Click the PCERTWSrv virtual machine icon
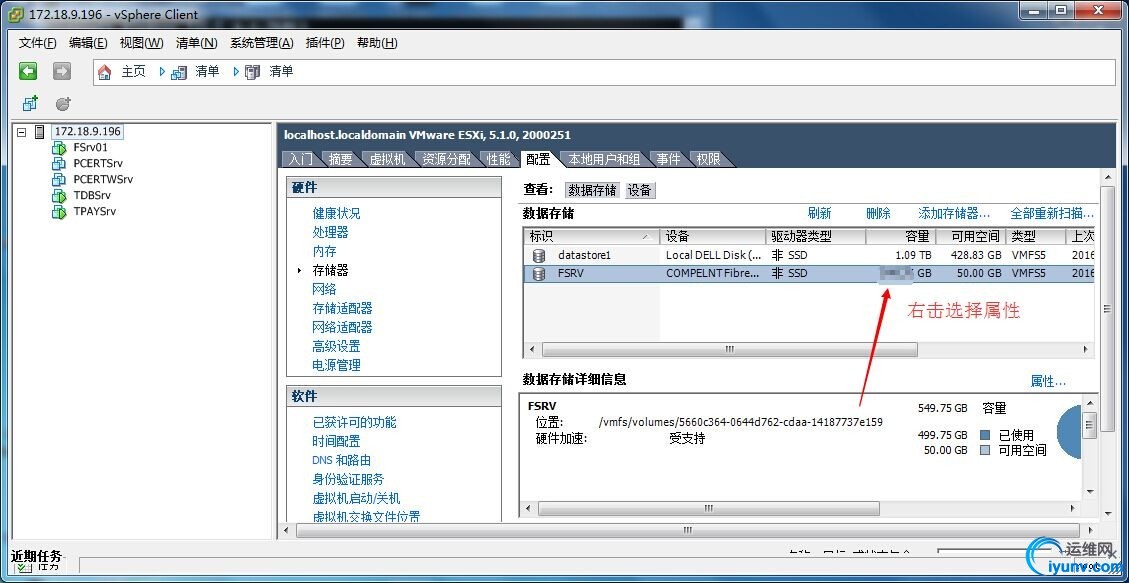Viewport: 1129px width, 583px height. [59, 179]
